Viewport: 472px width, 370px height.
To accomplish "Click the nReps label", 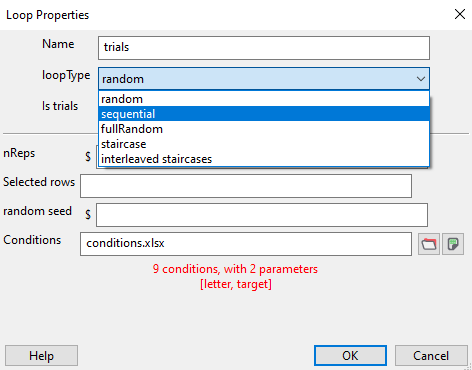I will (x=19, y=153).
